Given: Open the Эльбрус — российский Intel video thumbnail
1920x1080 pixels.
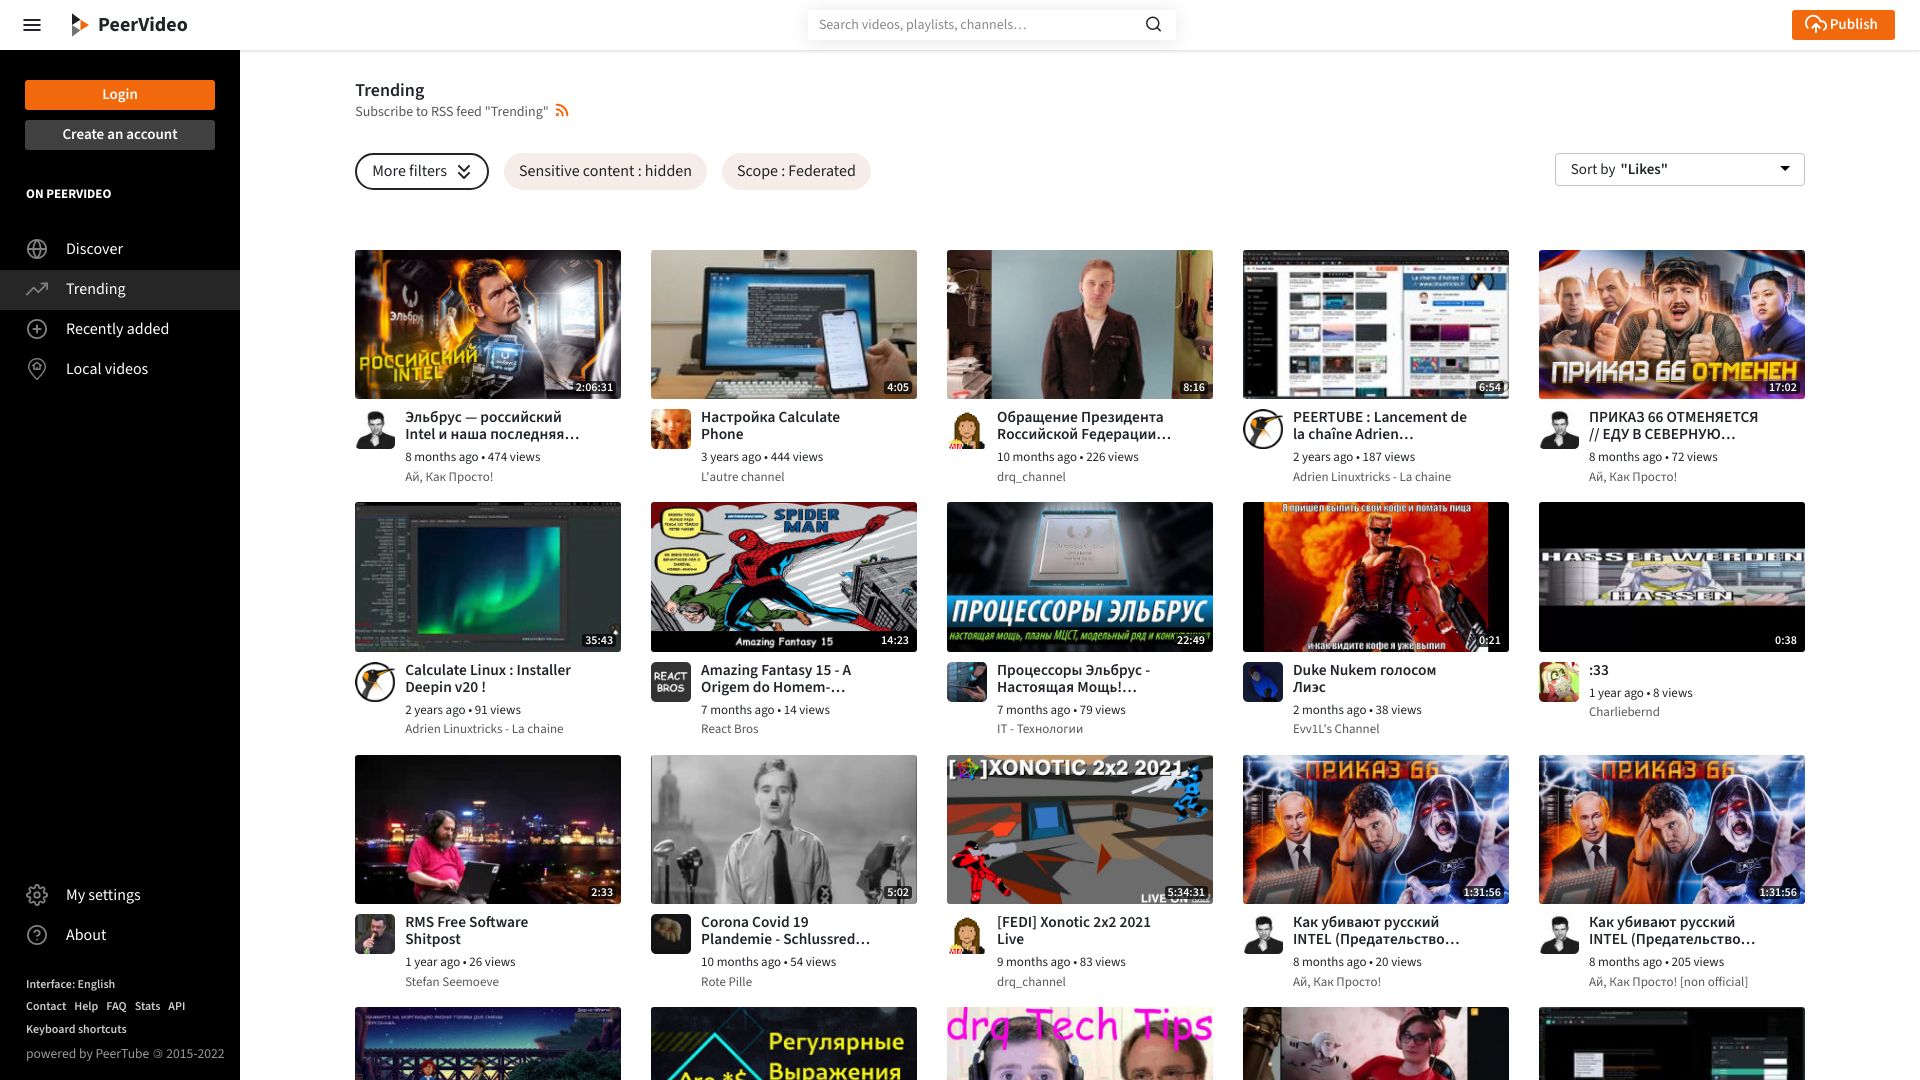Looking at the screenshot, I should tap(488, 325).
